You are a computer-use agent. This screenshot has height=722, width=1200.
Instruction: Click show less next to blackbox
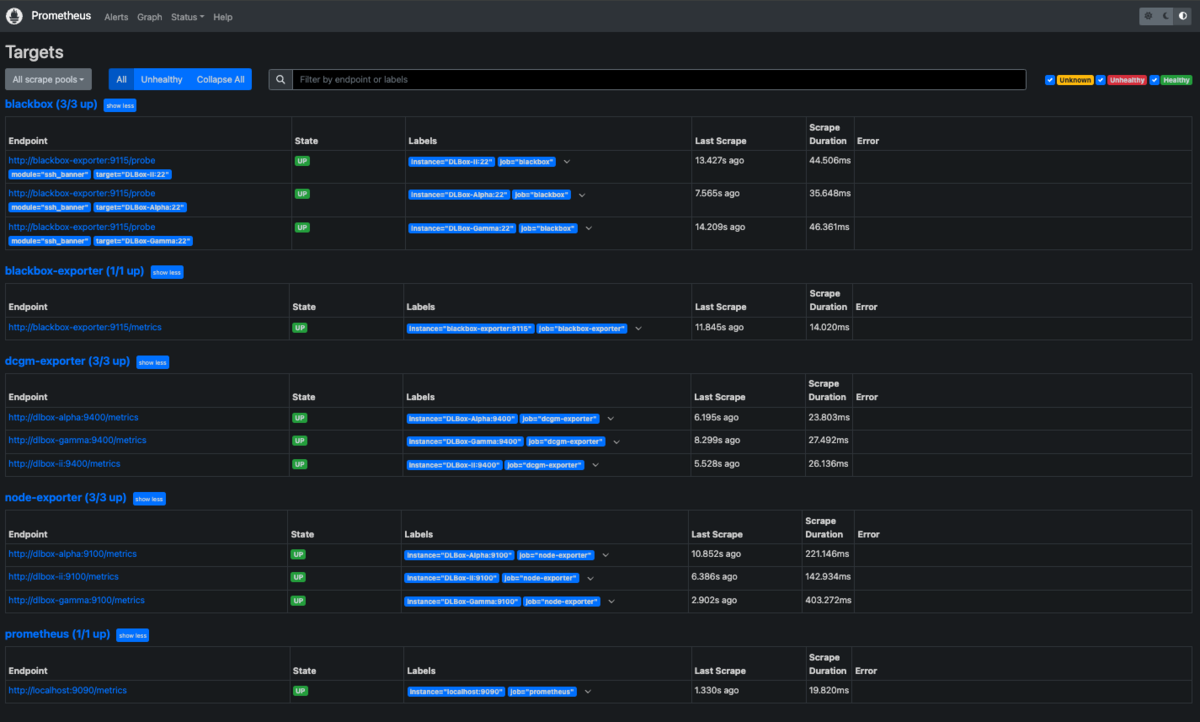coord(120,105)
